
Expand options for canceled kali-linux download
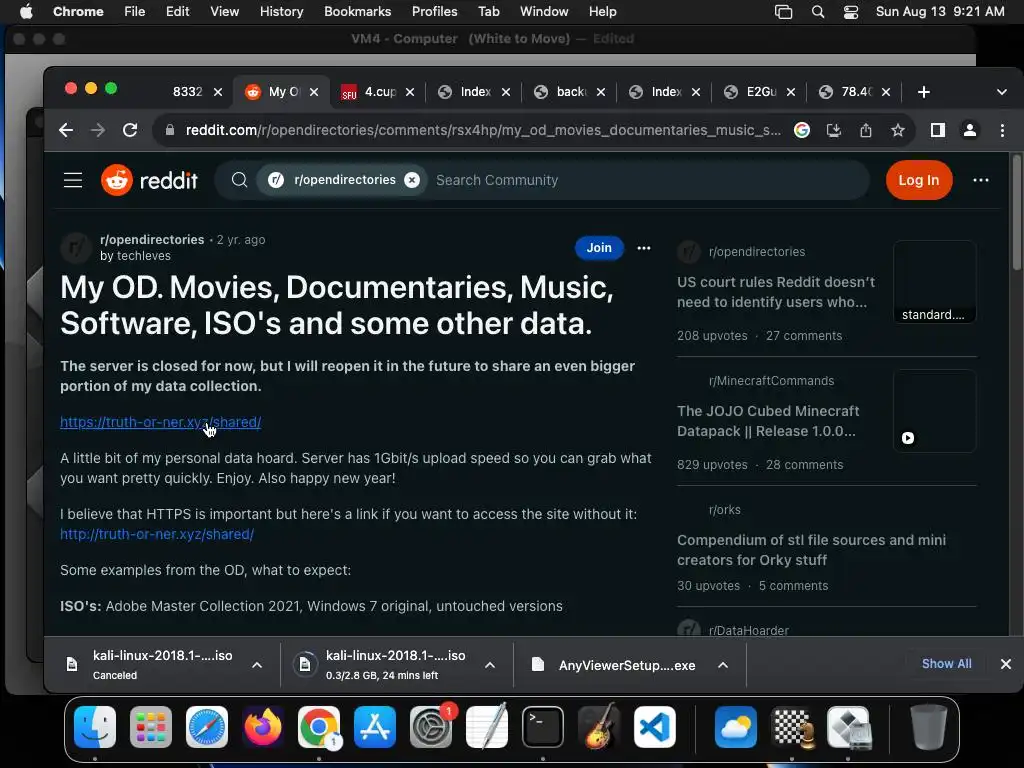pos(257,665)
